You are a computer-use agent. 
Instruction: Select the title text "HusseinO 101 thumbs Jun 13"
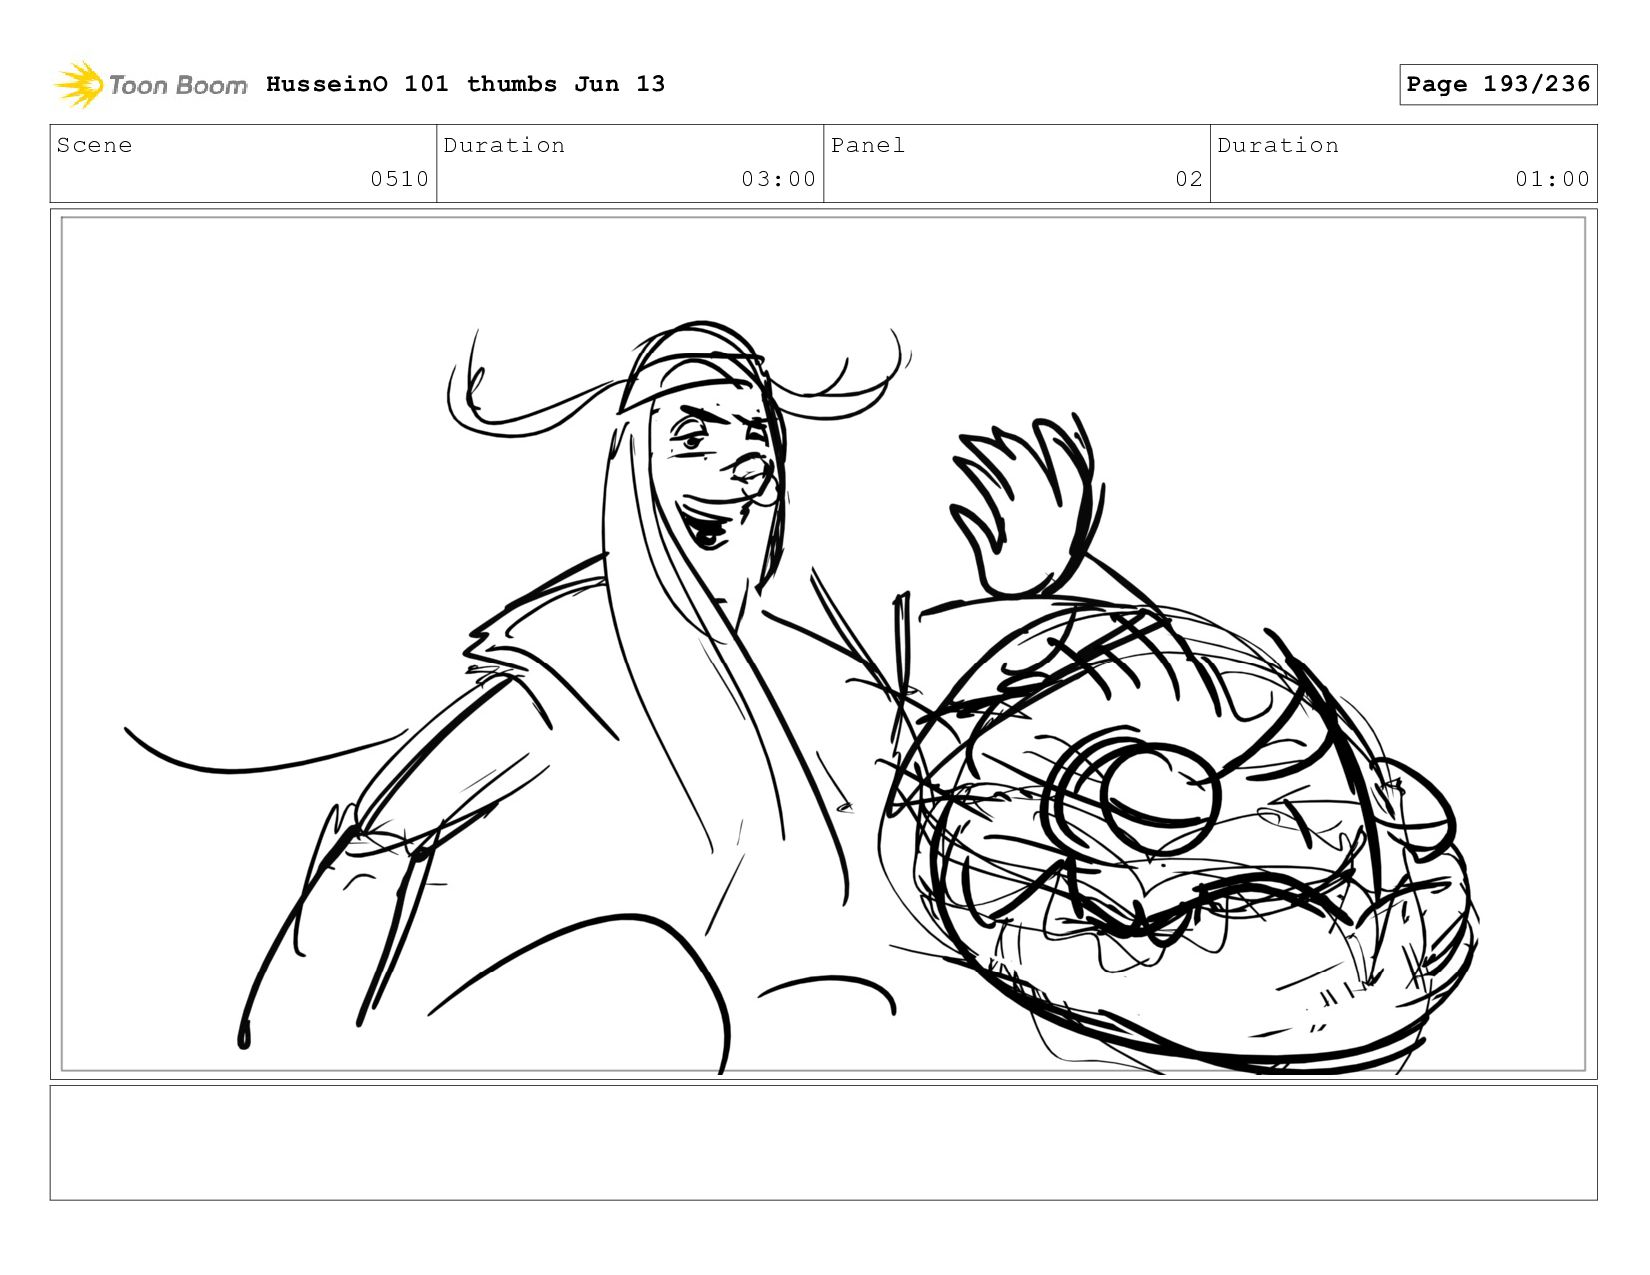pos(465,84)
